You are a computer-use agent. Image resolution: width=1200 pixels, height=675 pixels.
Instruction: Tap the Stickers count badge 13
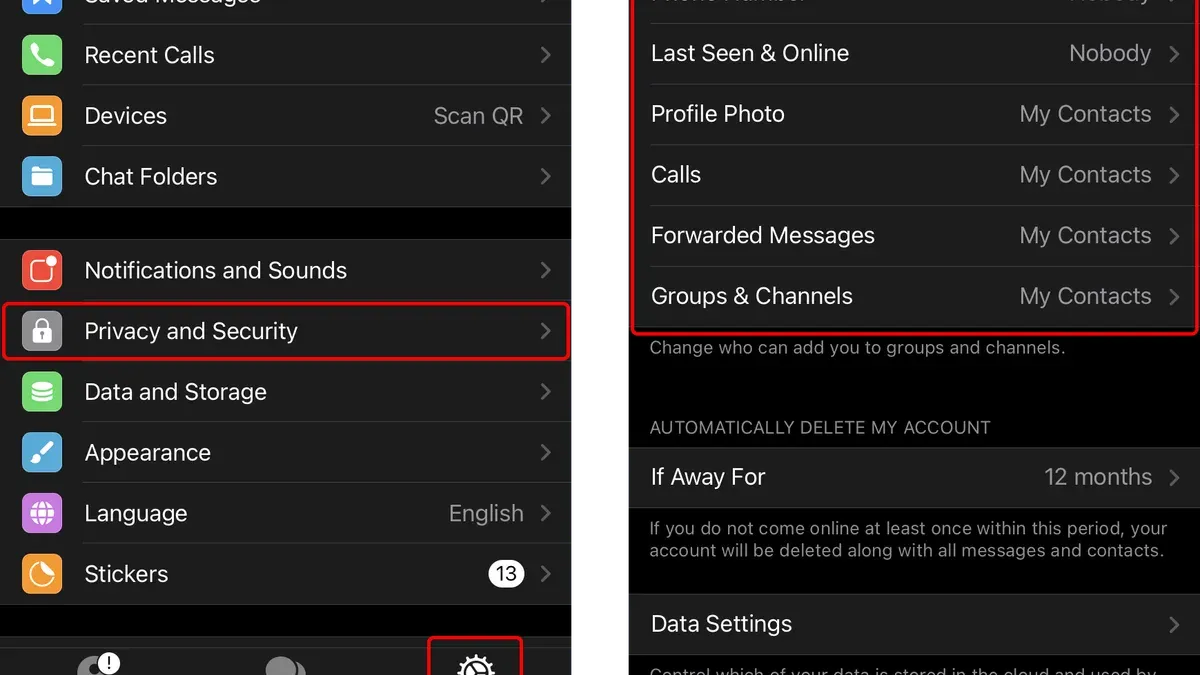click(x=506, y=574)
